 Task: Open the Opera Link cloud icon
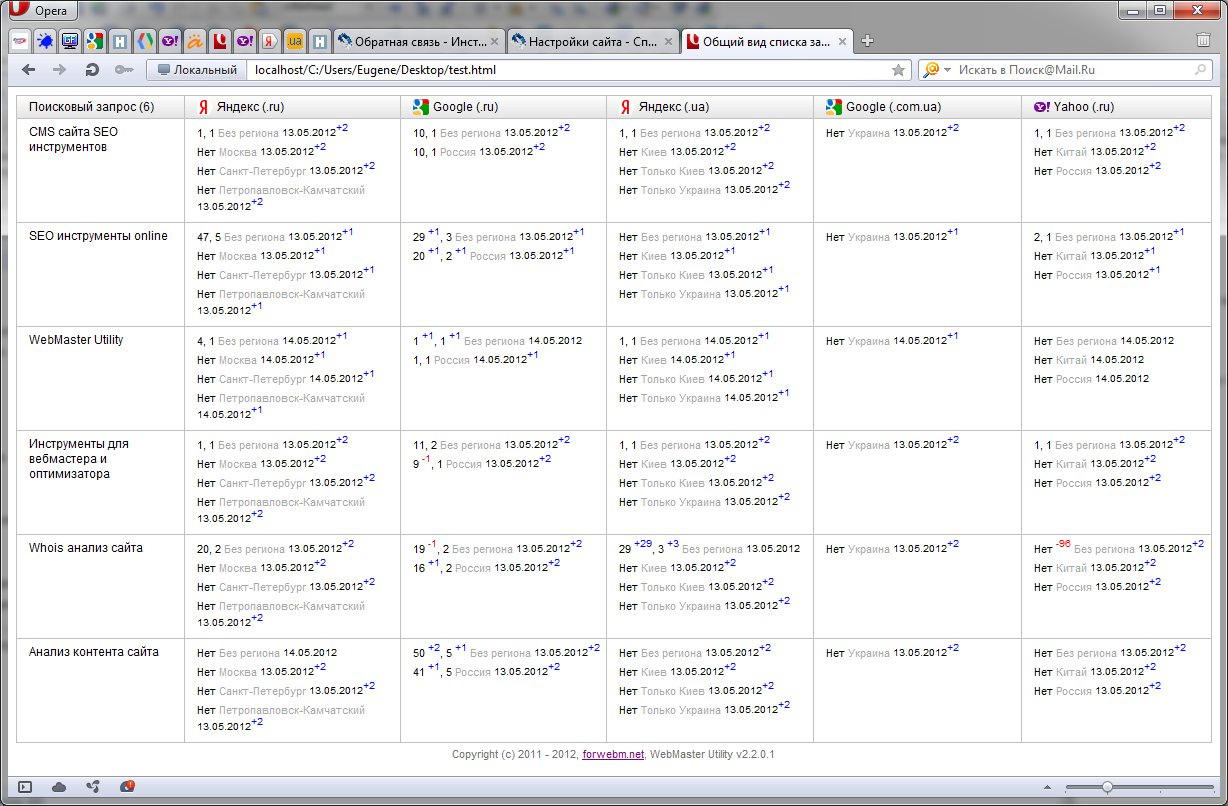(59, 787)
